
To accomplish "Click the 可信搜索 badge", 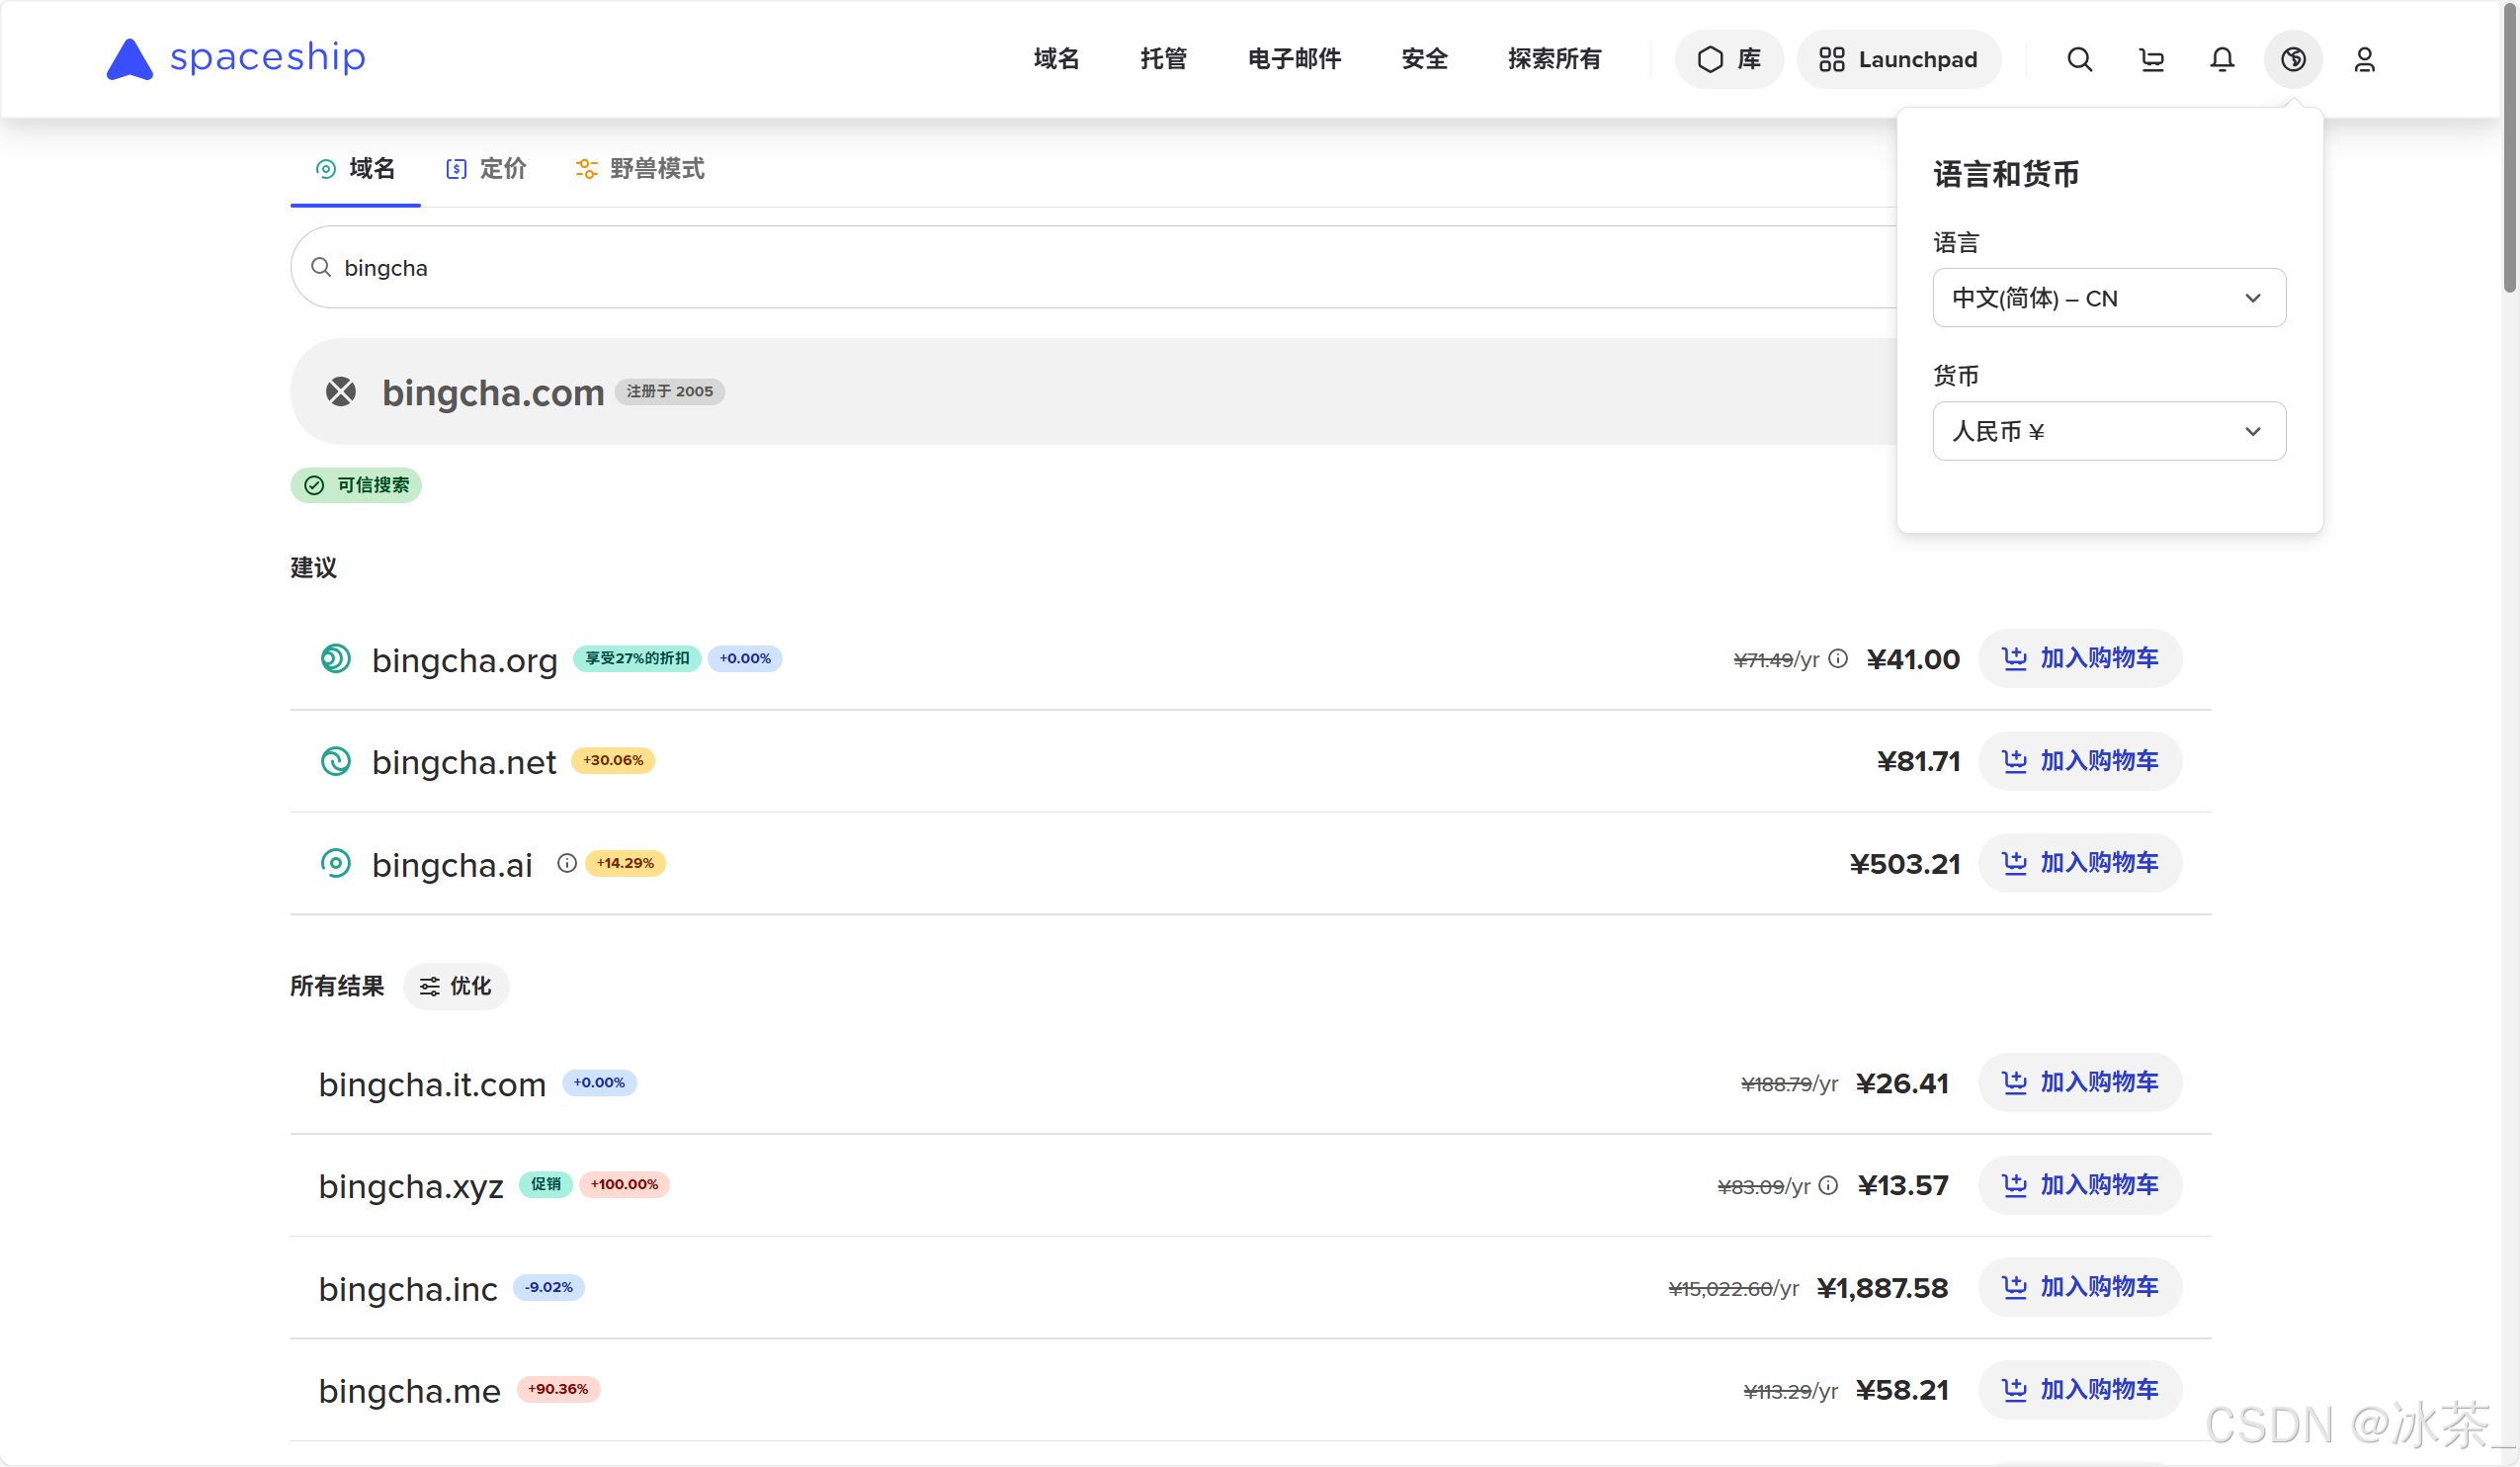I will 356,485.
